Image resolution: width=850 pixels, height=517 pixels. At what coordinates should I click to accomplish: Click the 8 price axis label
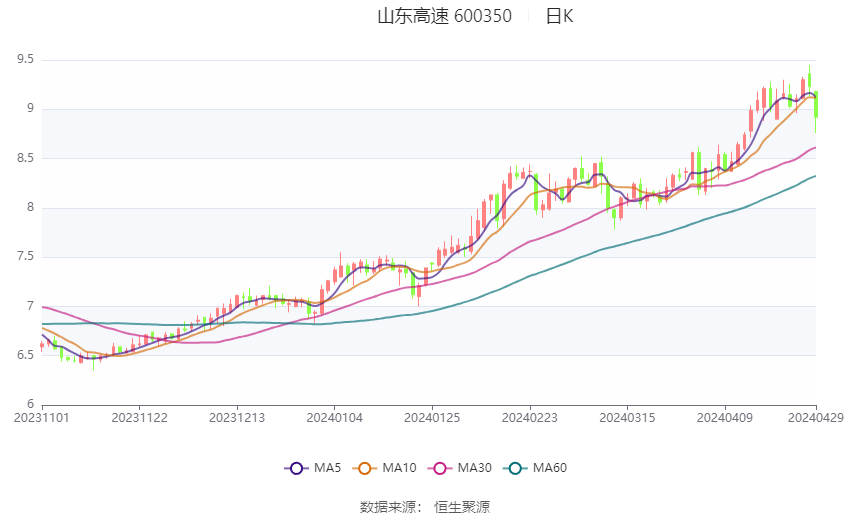click(x=30, y=208)
